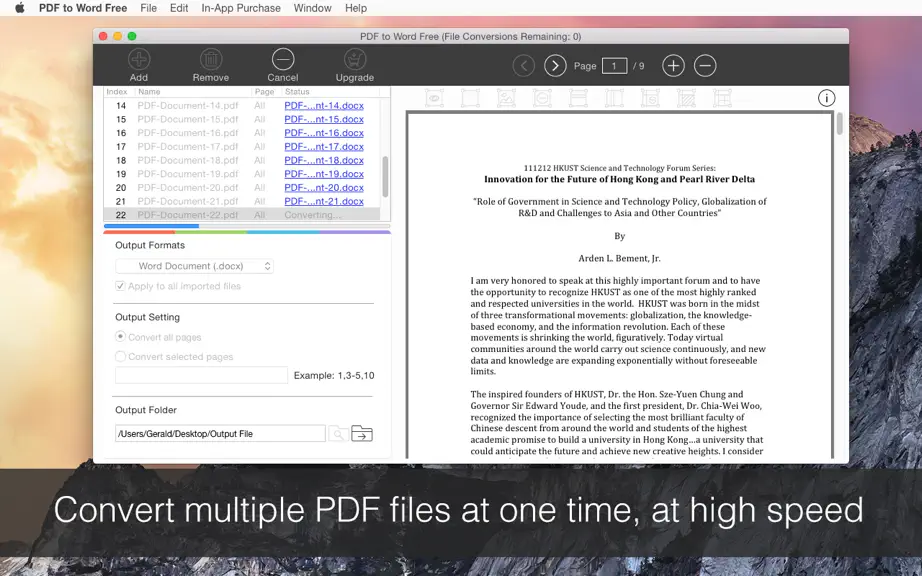922x576 pixels.
Task: Select the empty rectangle area tool
Action: 470,98
